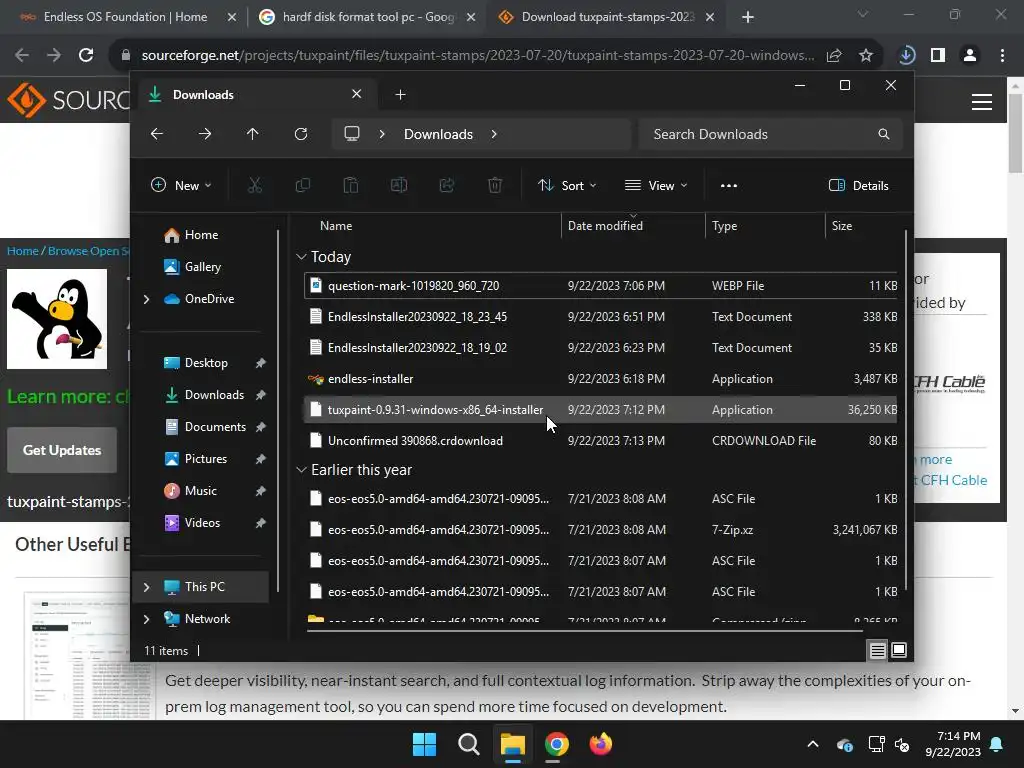Select tuxpaint-0.9.31-windows-x86_64-installer file
The height and width of the screenshot is (768, 1024).
point(600,409)
